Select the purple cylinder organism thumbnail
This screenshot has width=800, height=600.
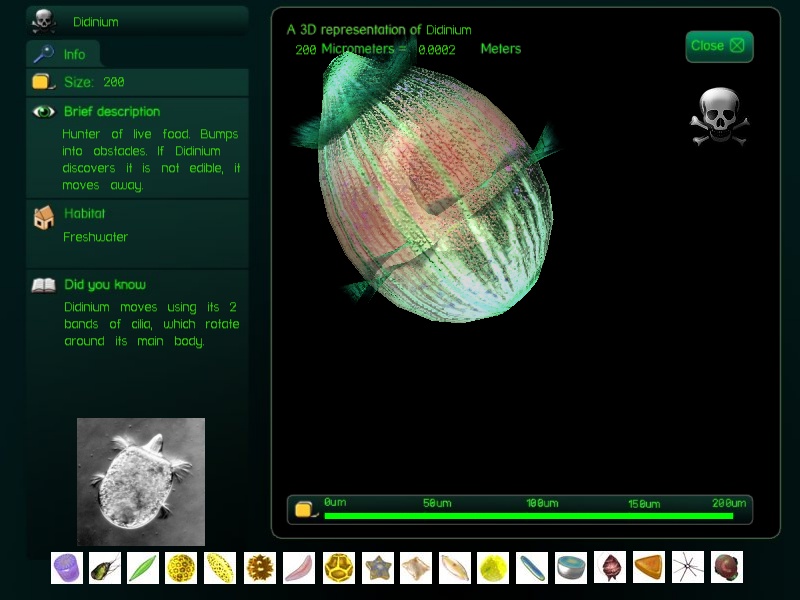pyautogui.click(x=67, y=567)
